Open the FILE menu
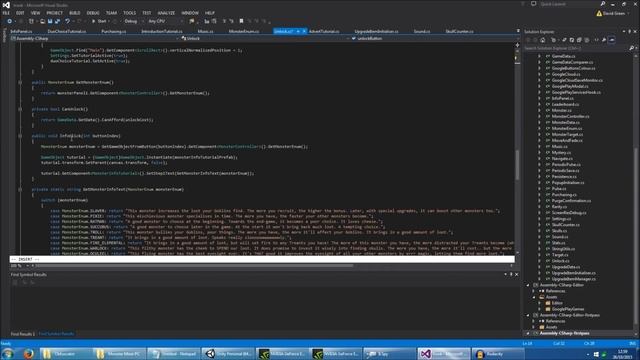The width and height of the screenshot is (640, 360). pos(6,13)
